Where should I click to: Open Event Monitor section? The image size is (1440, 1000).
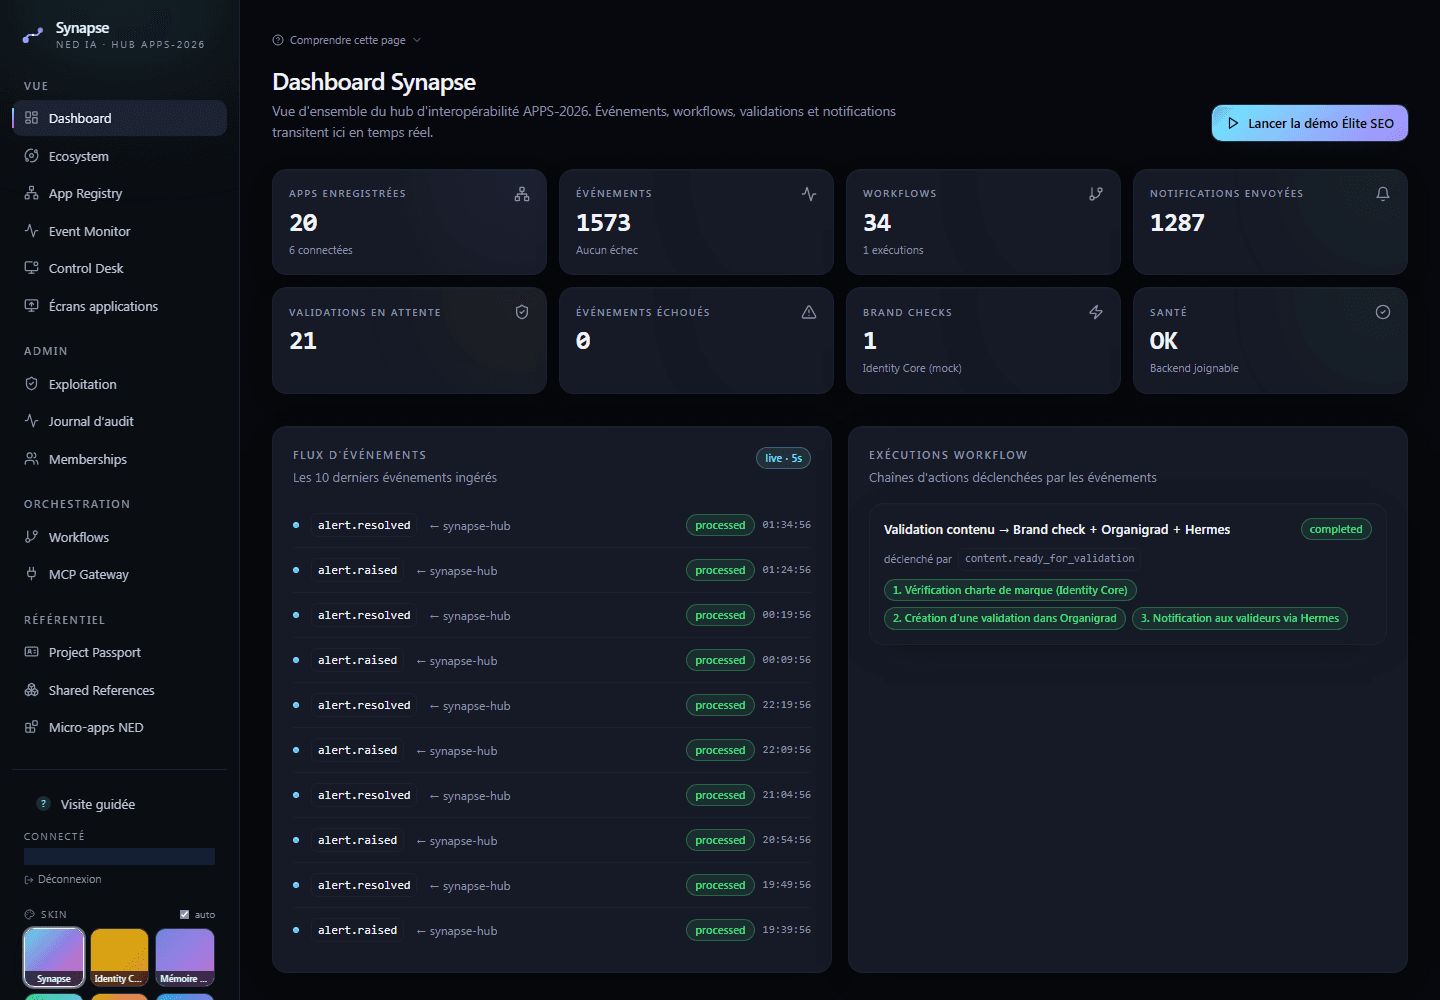tap(119, 231)
